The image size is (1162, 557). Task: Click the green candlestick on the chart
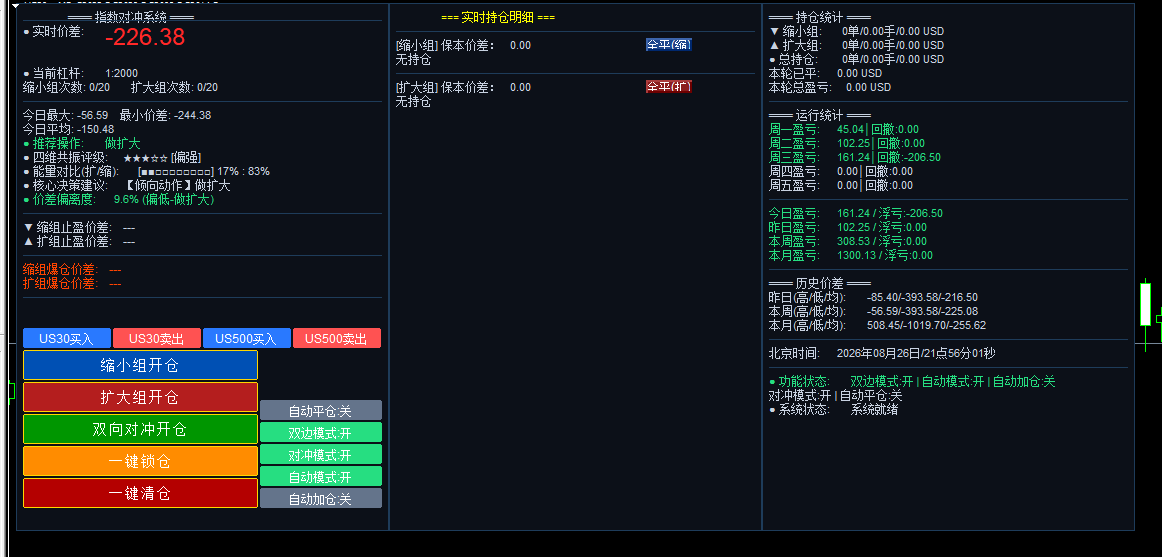[x=1146, y=304]
